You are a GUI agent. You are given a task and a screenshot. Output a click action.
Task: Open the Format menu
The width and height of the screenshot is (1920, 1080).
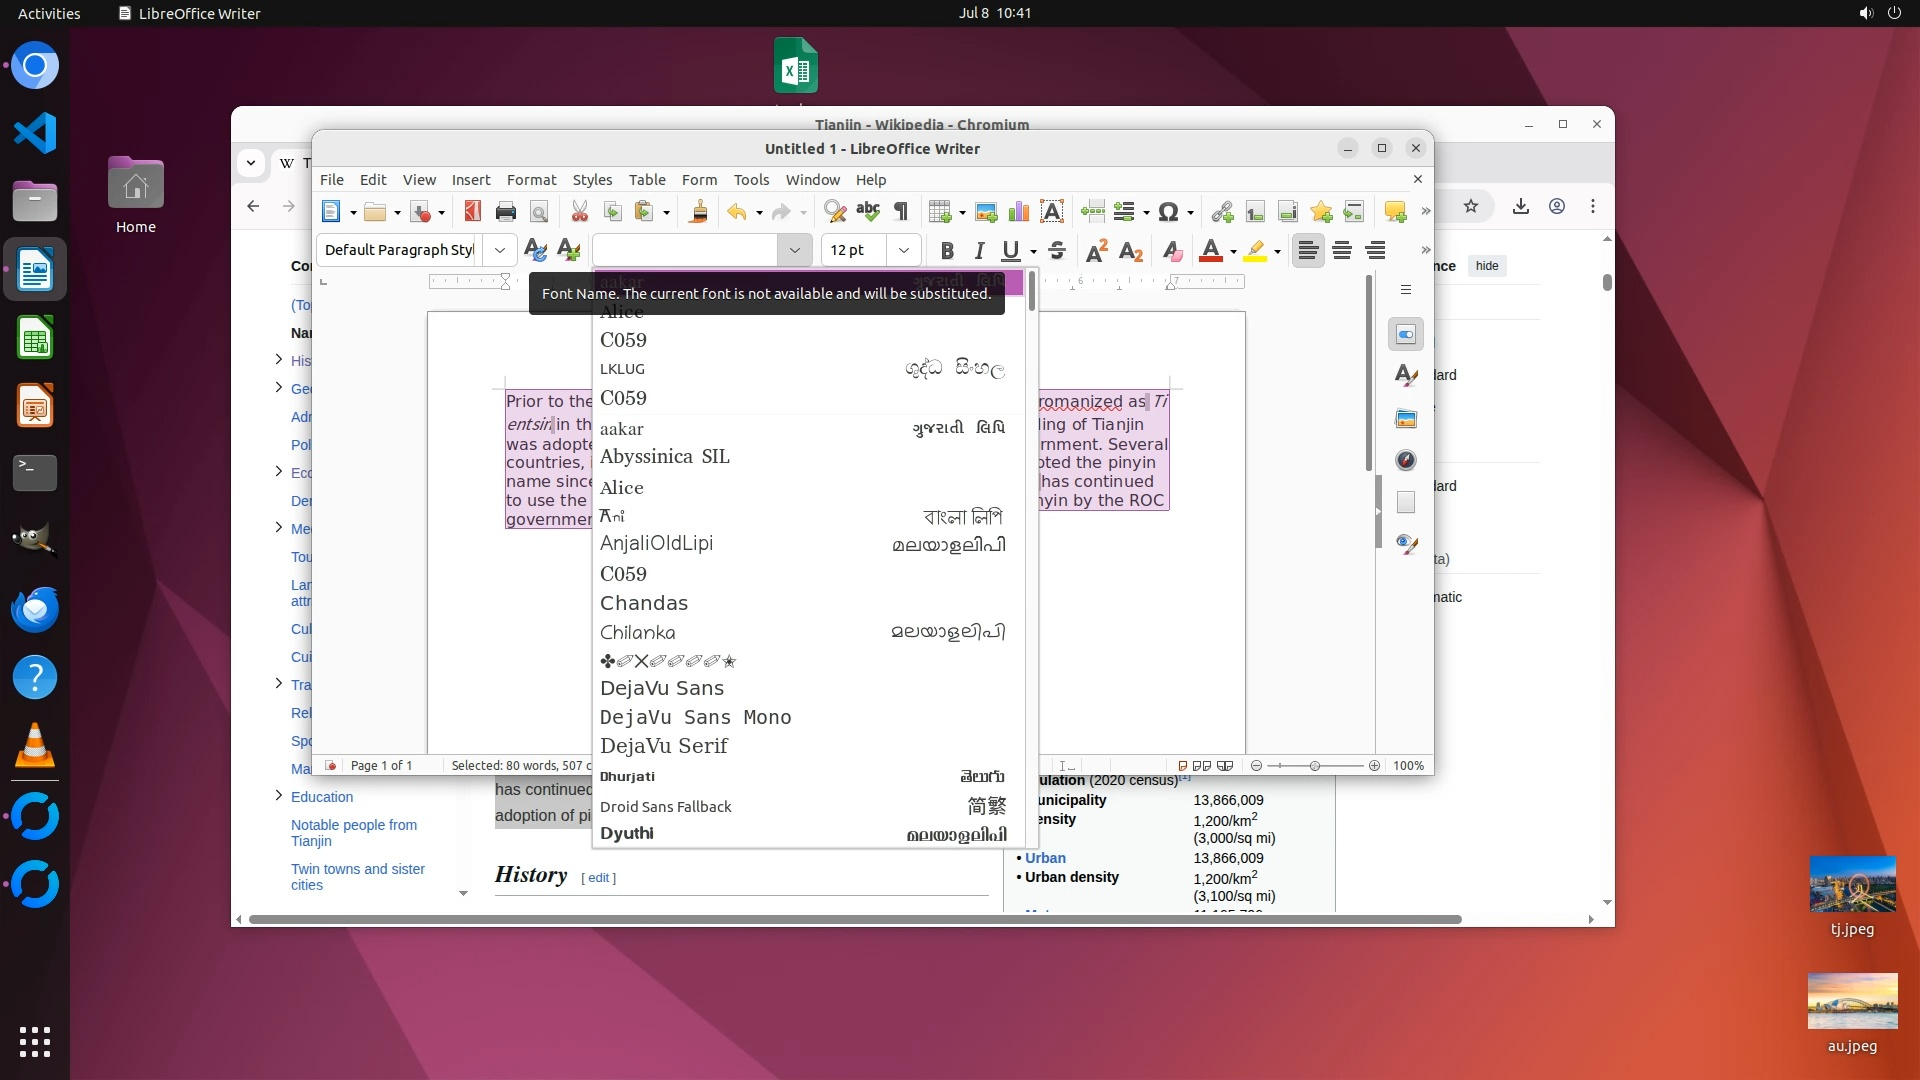(531, 179)
